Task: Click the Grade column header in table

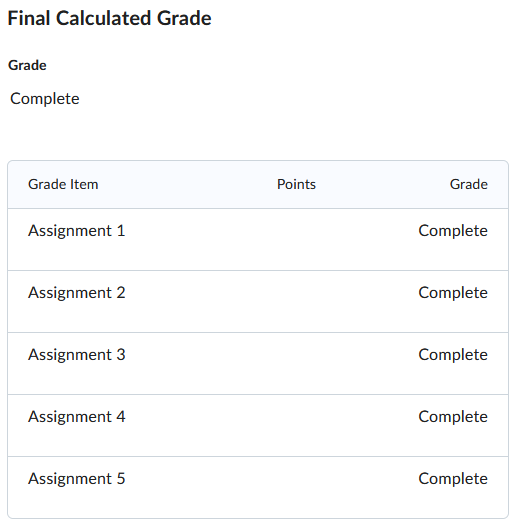Action: (x=469, y=184)
